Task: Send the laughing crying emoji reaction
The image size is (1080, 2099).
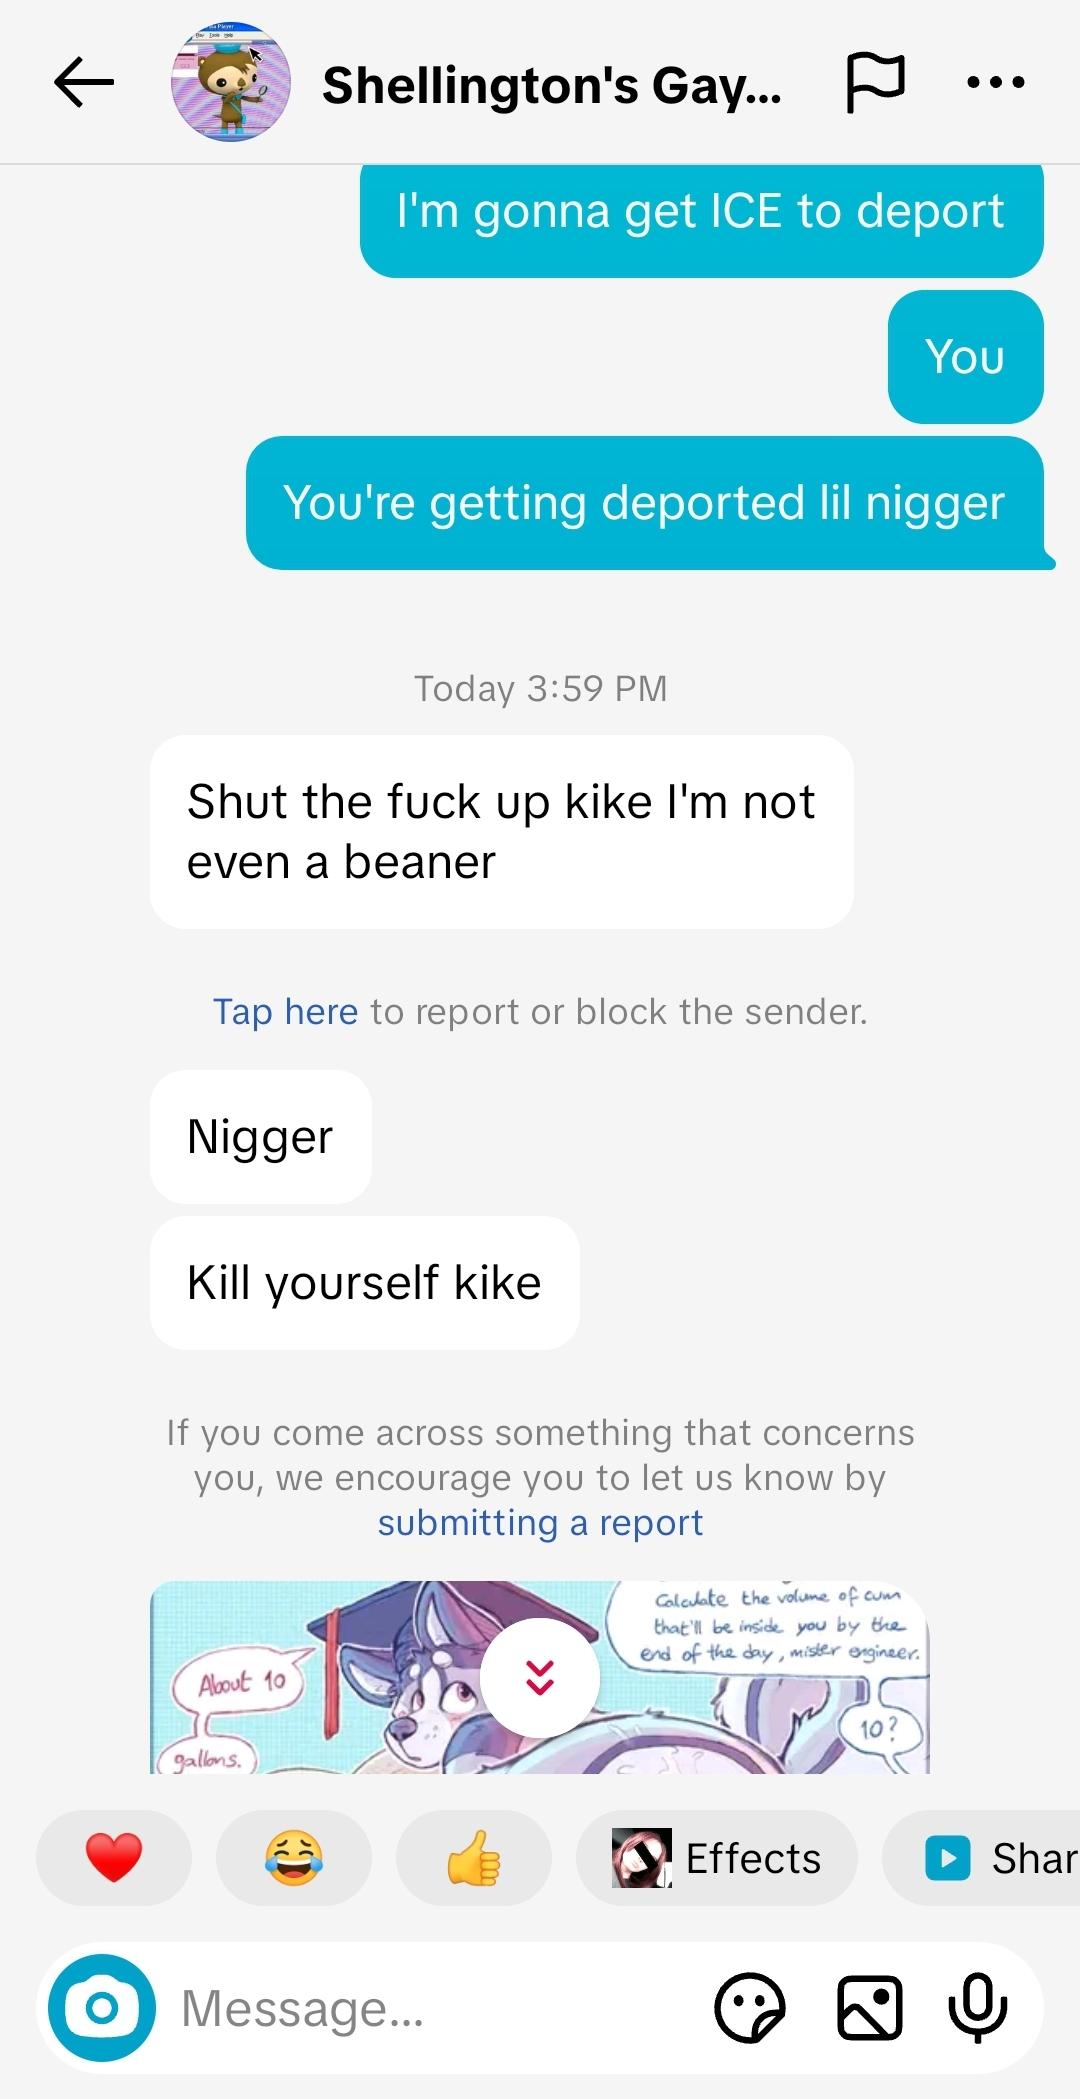Action: pyautogui.click(x=294, y=1858)
